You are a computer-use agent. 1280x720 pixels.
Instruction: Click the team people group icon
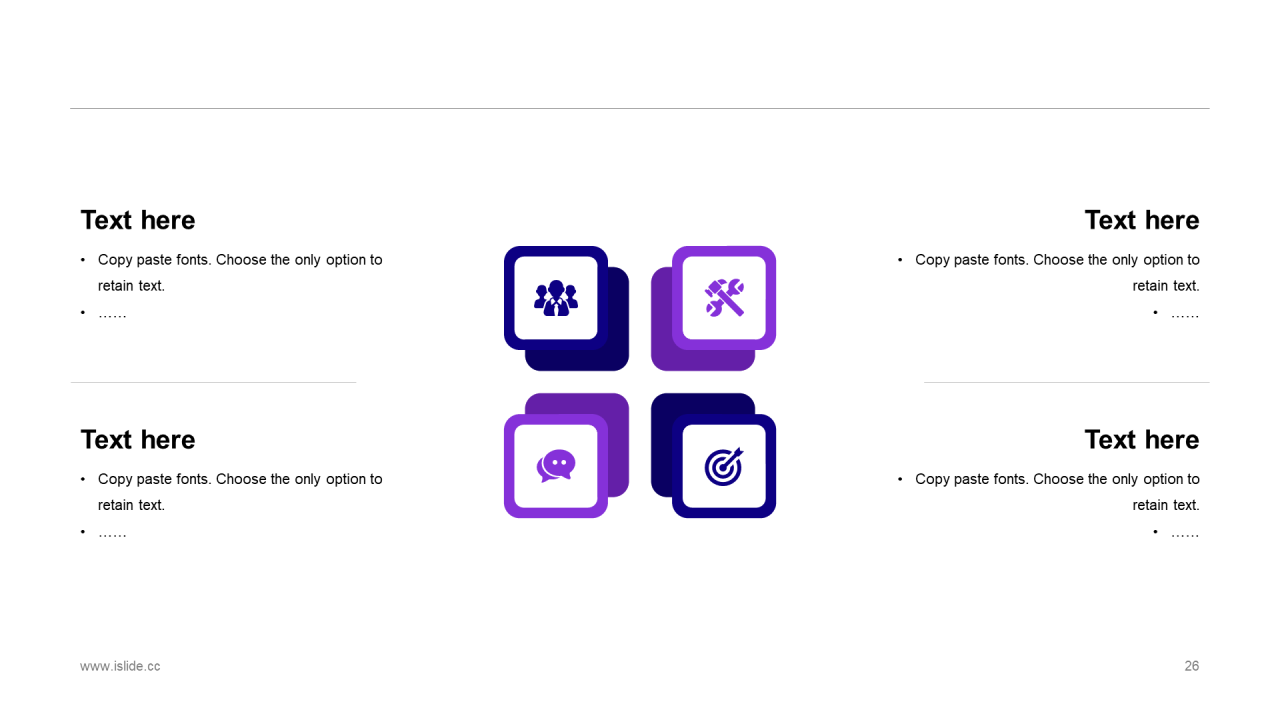pyautogui.click(x=556, y=298)
